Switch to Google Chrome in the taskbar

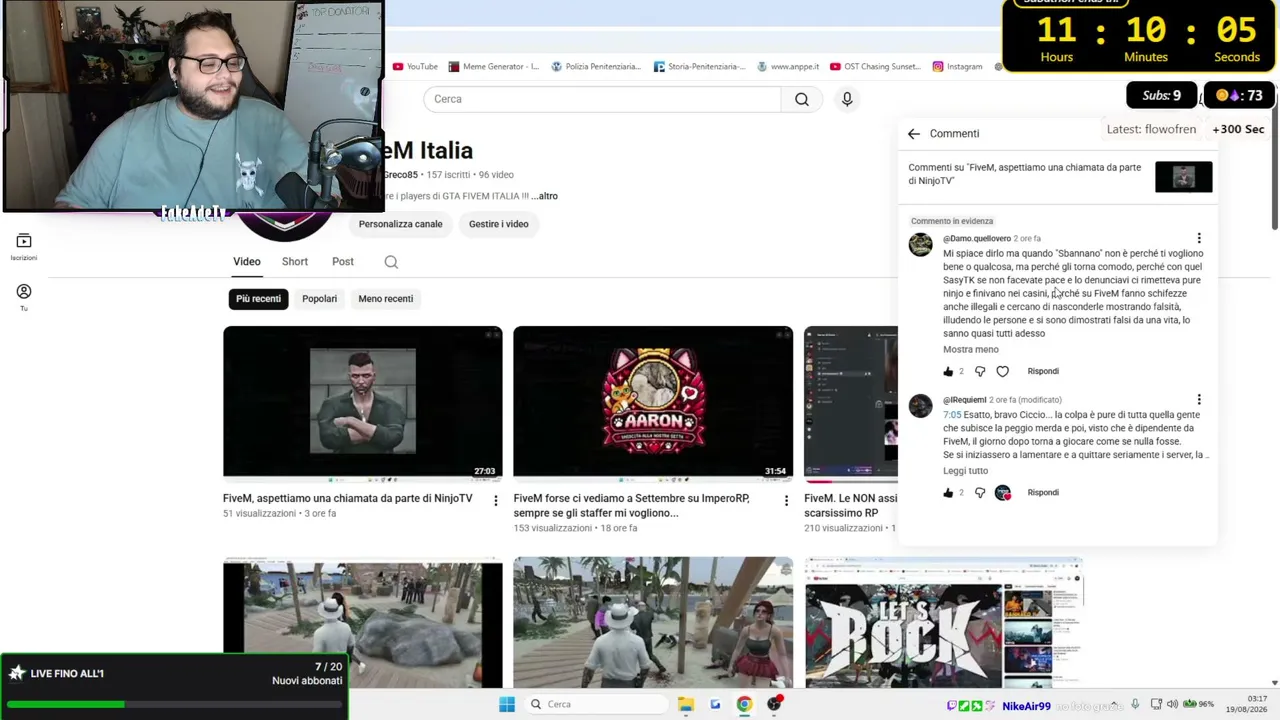744,704
